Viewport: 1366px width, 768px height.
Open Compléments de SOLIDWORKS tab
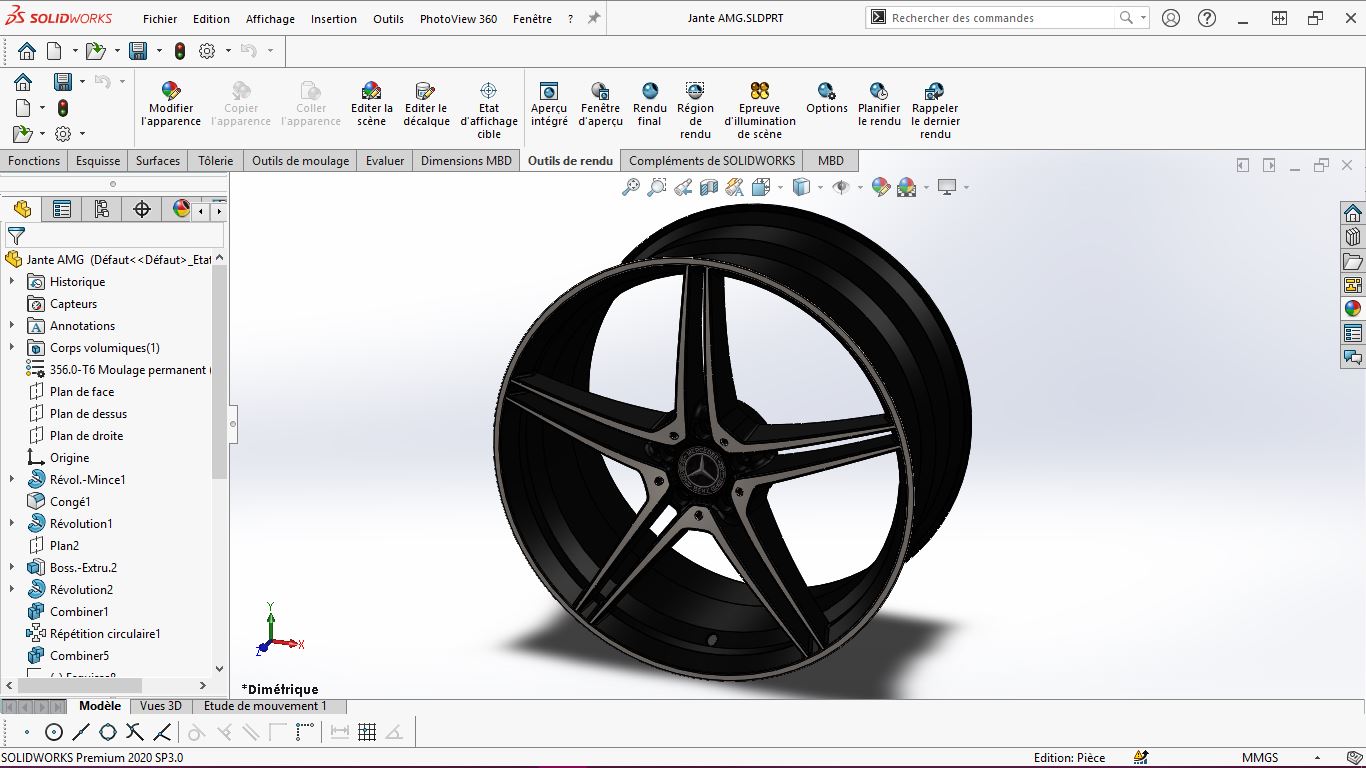[x=712, y=160]
